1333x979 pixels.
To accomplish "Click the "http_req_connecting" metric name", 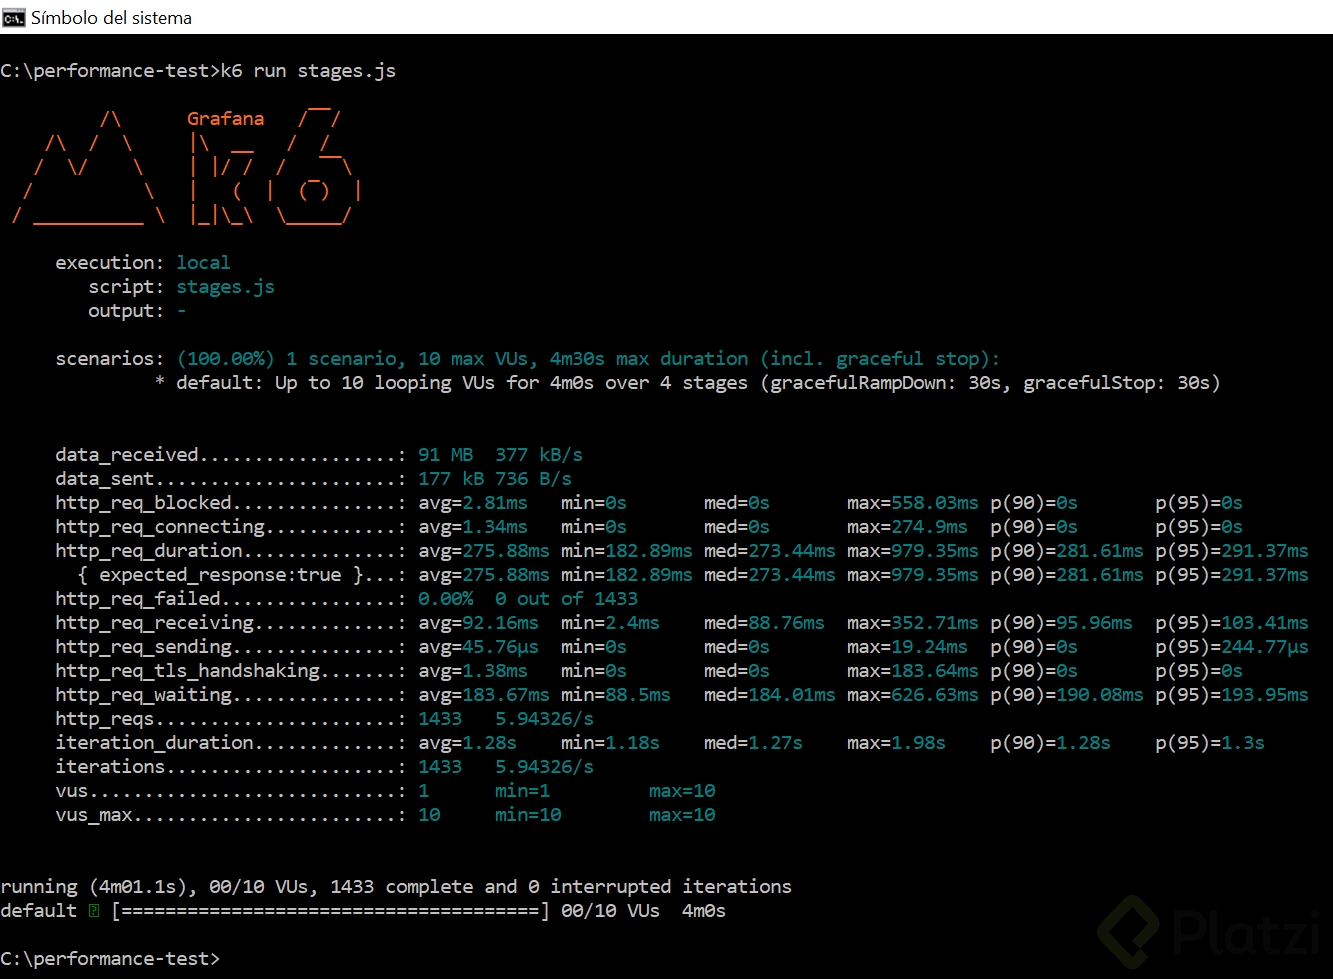I will point(160,527).
